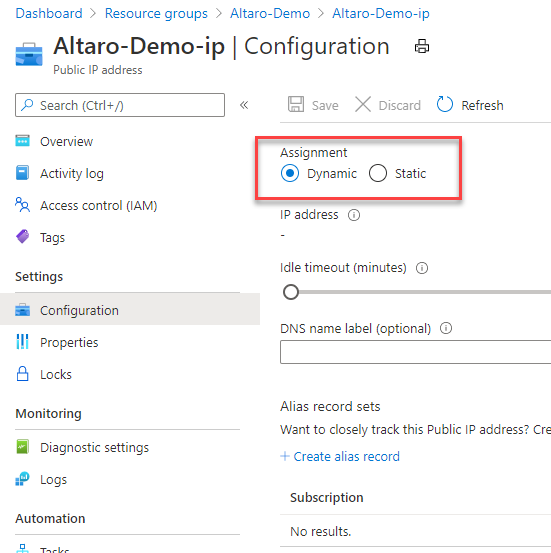Click the Properties bars icon
551x553 pixels.
point(23,342)
